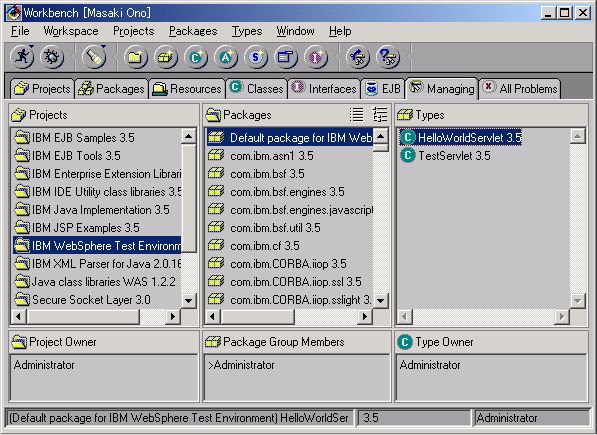Image resolution: width=597 pixels, height=435 pixels.
Task: Switch to the Interfaces tab
Action: click(x=324, y=89)
